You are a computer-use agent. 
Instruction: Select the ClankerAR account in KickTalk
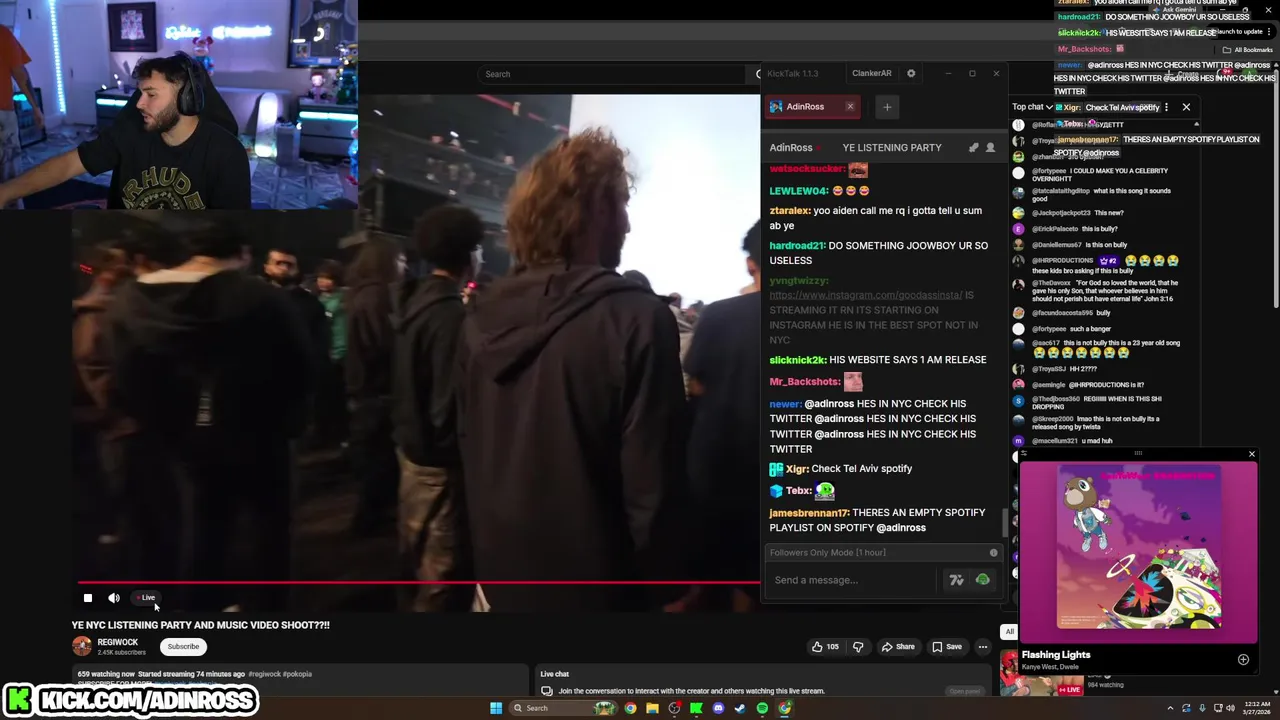click(x=871, y=73)
